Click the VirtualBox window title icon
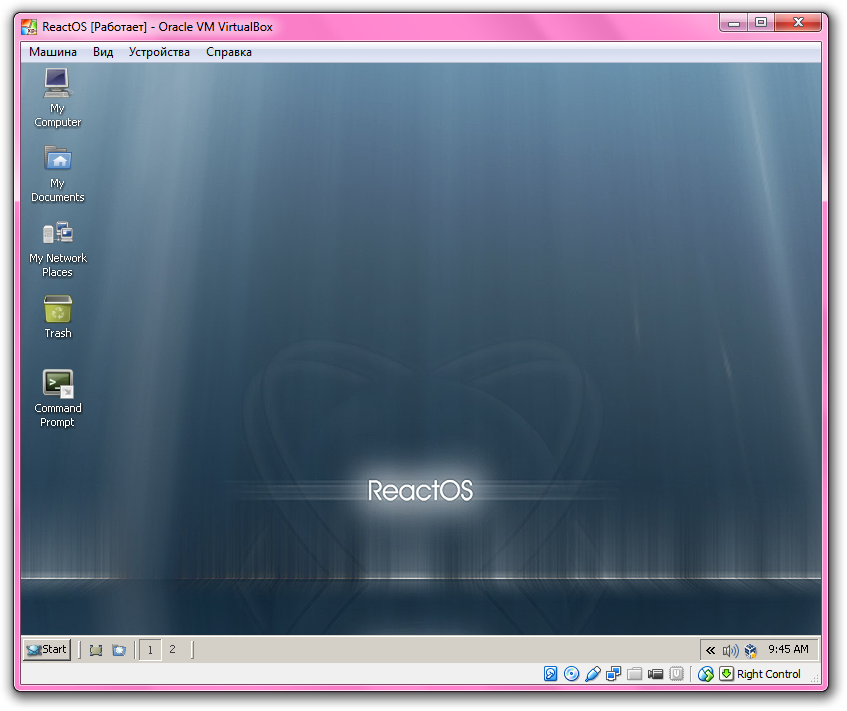Image resolution: width=847 pixels, height=711 pixels. 29,27
